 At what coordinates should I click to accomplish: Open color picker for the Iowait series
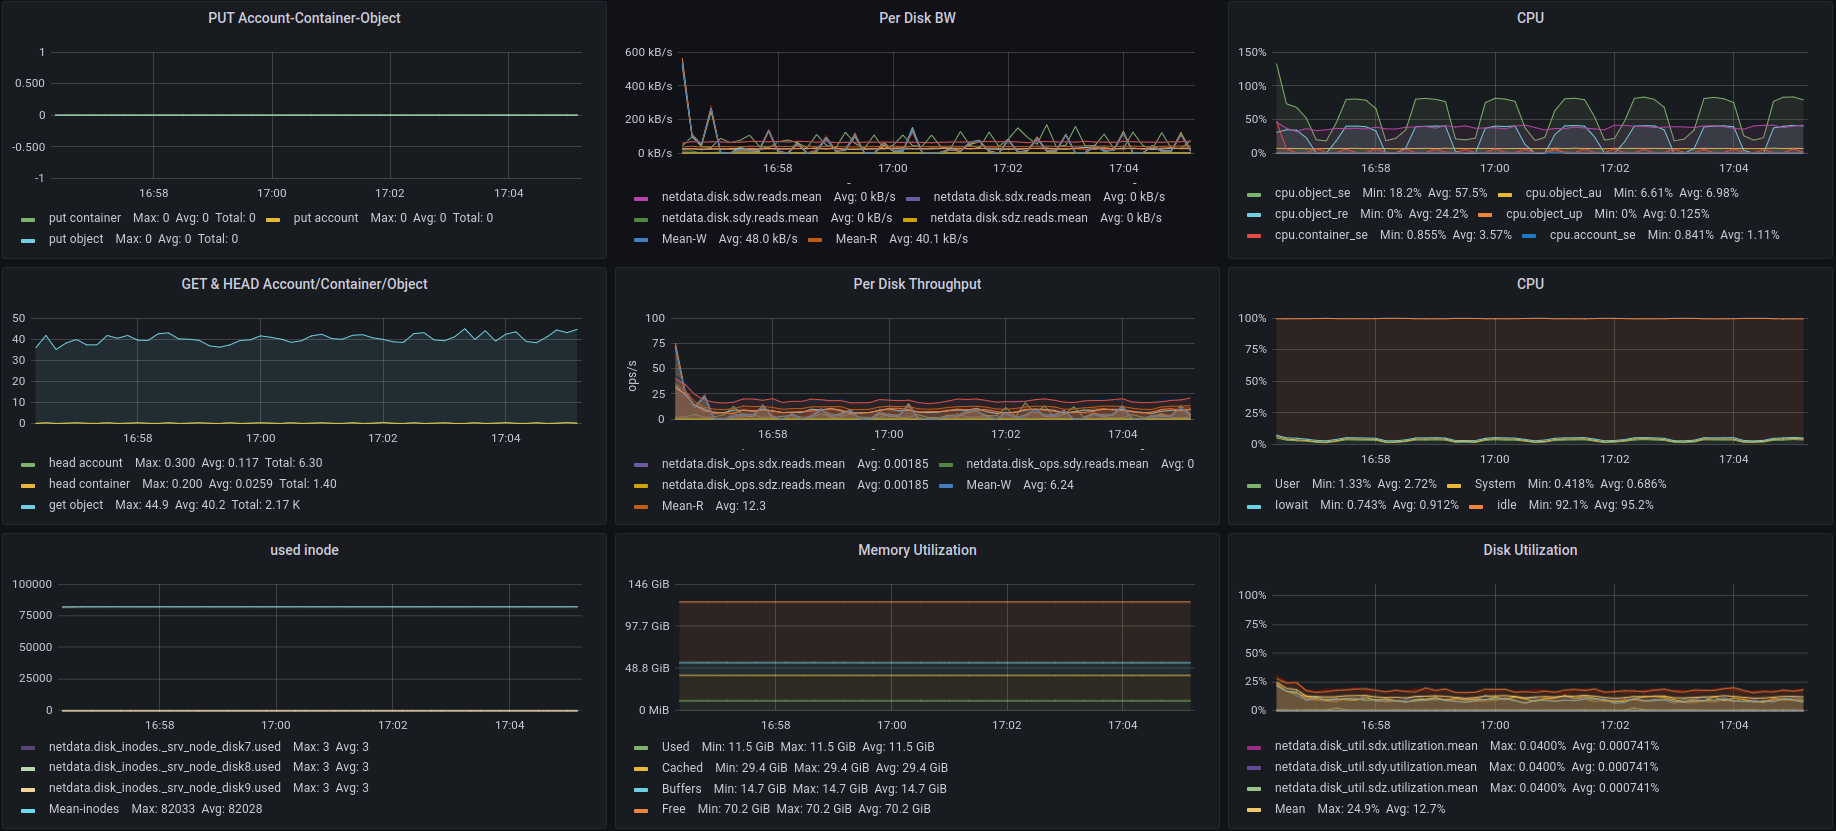(1254, 506)
